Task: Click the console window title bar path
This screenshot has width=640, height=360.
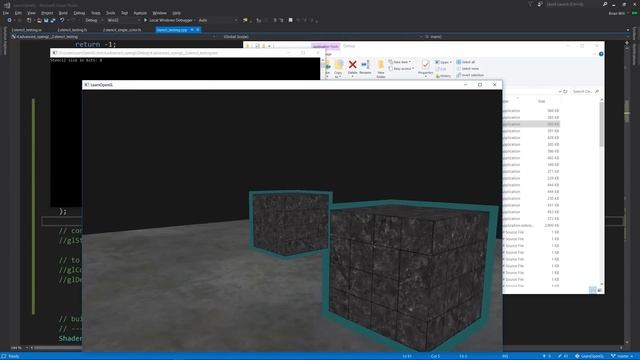Action: [x=139, y=53]
